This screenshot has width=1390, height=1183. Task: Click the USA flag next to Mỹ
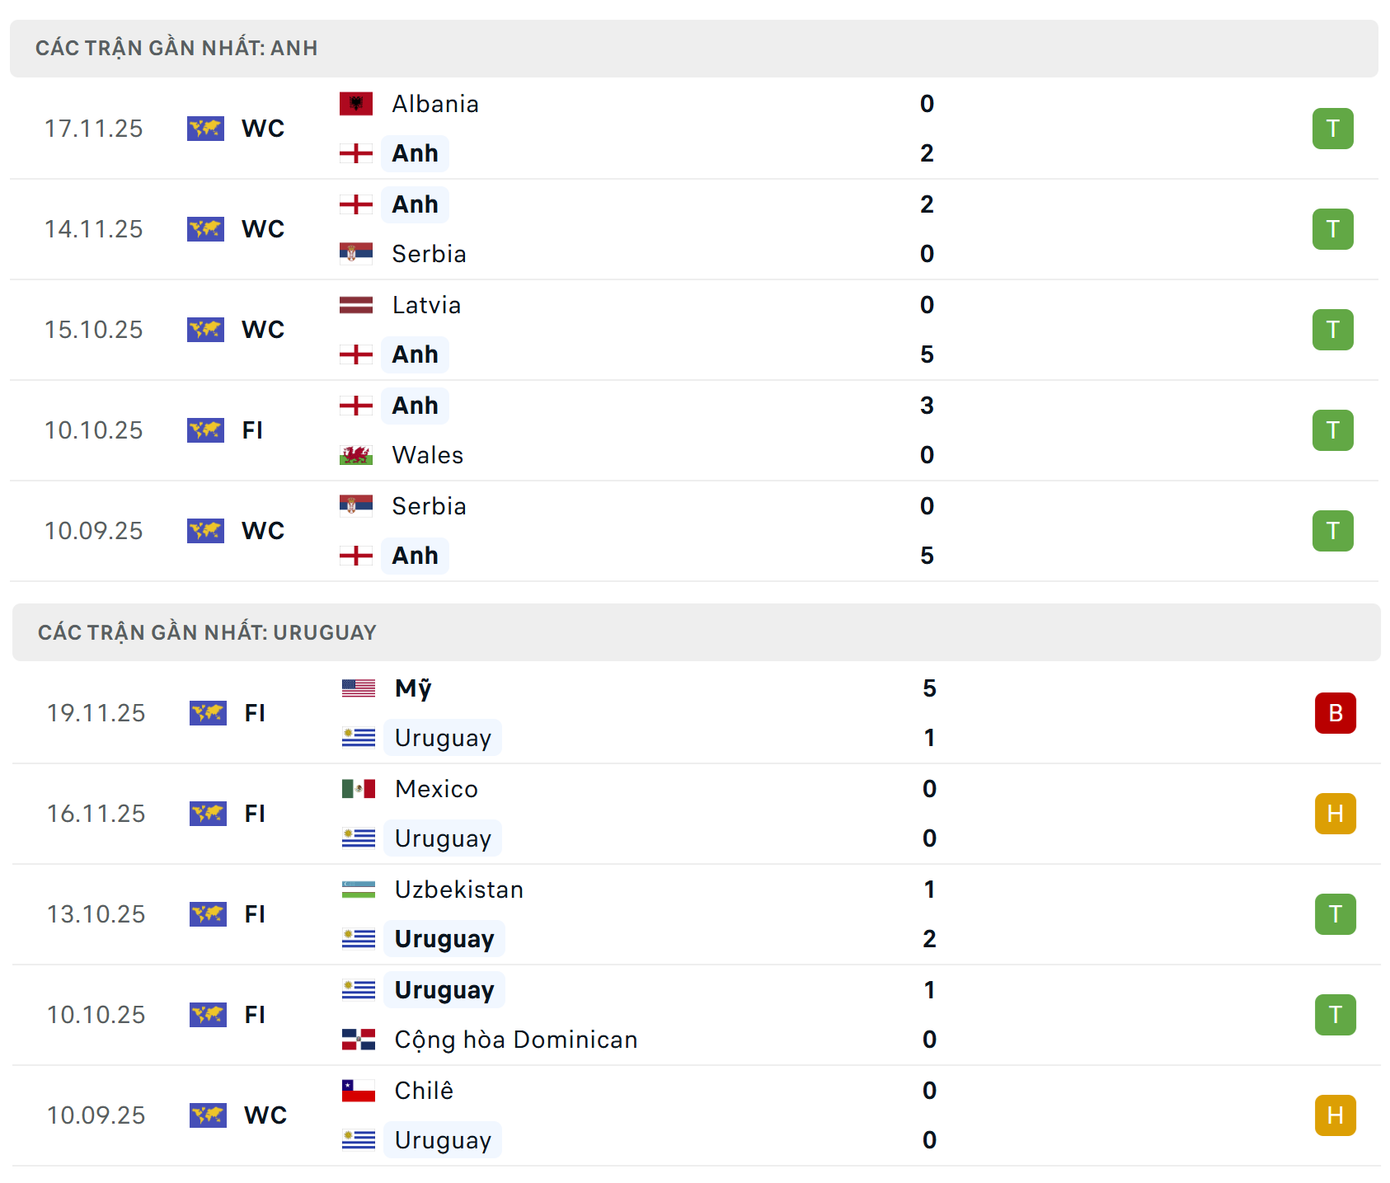click(356, 688)
